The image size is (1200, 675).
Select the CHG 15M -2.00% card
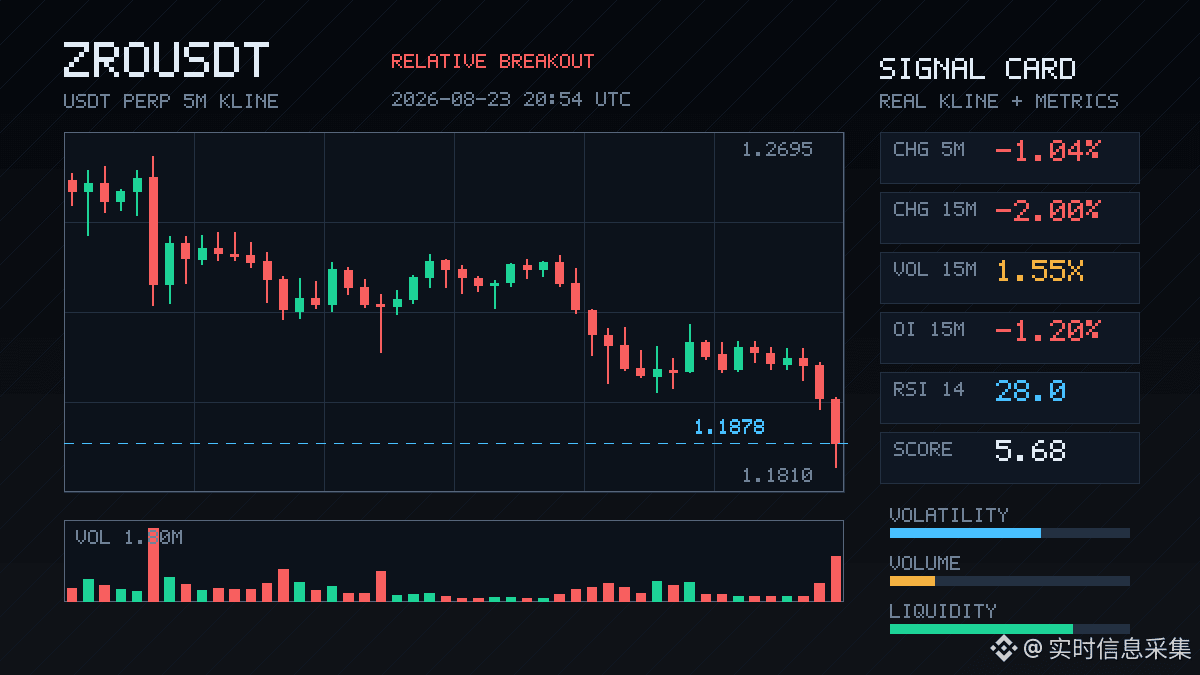point(1009,217)
